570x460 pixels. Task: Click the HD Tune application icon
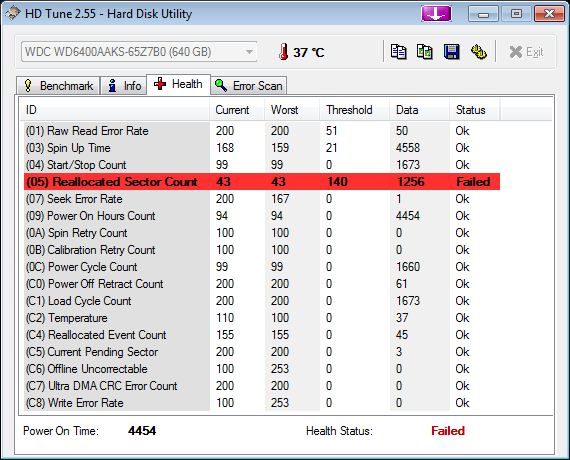12,14
